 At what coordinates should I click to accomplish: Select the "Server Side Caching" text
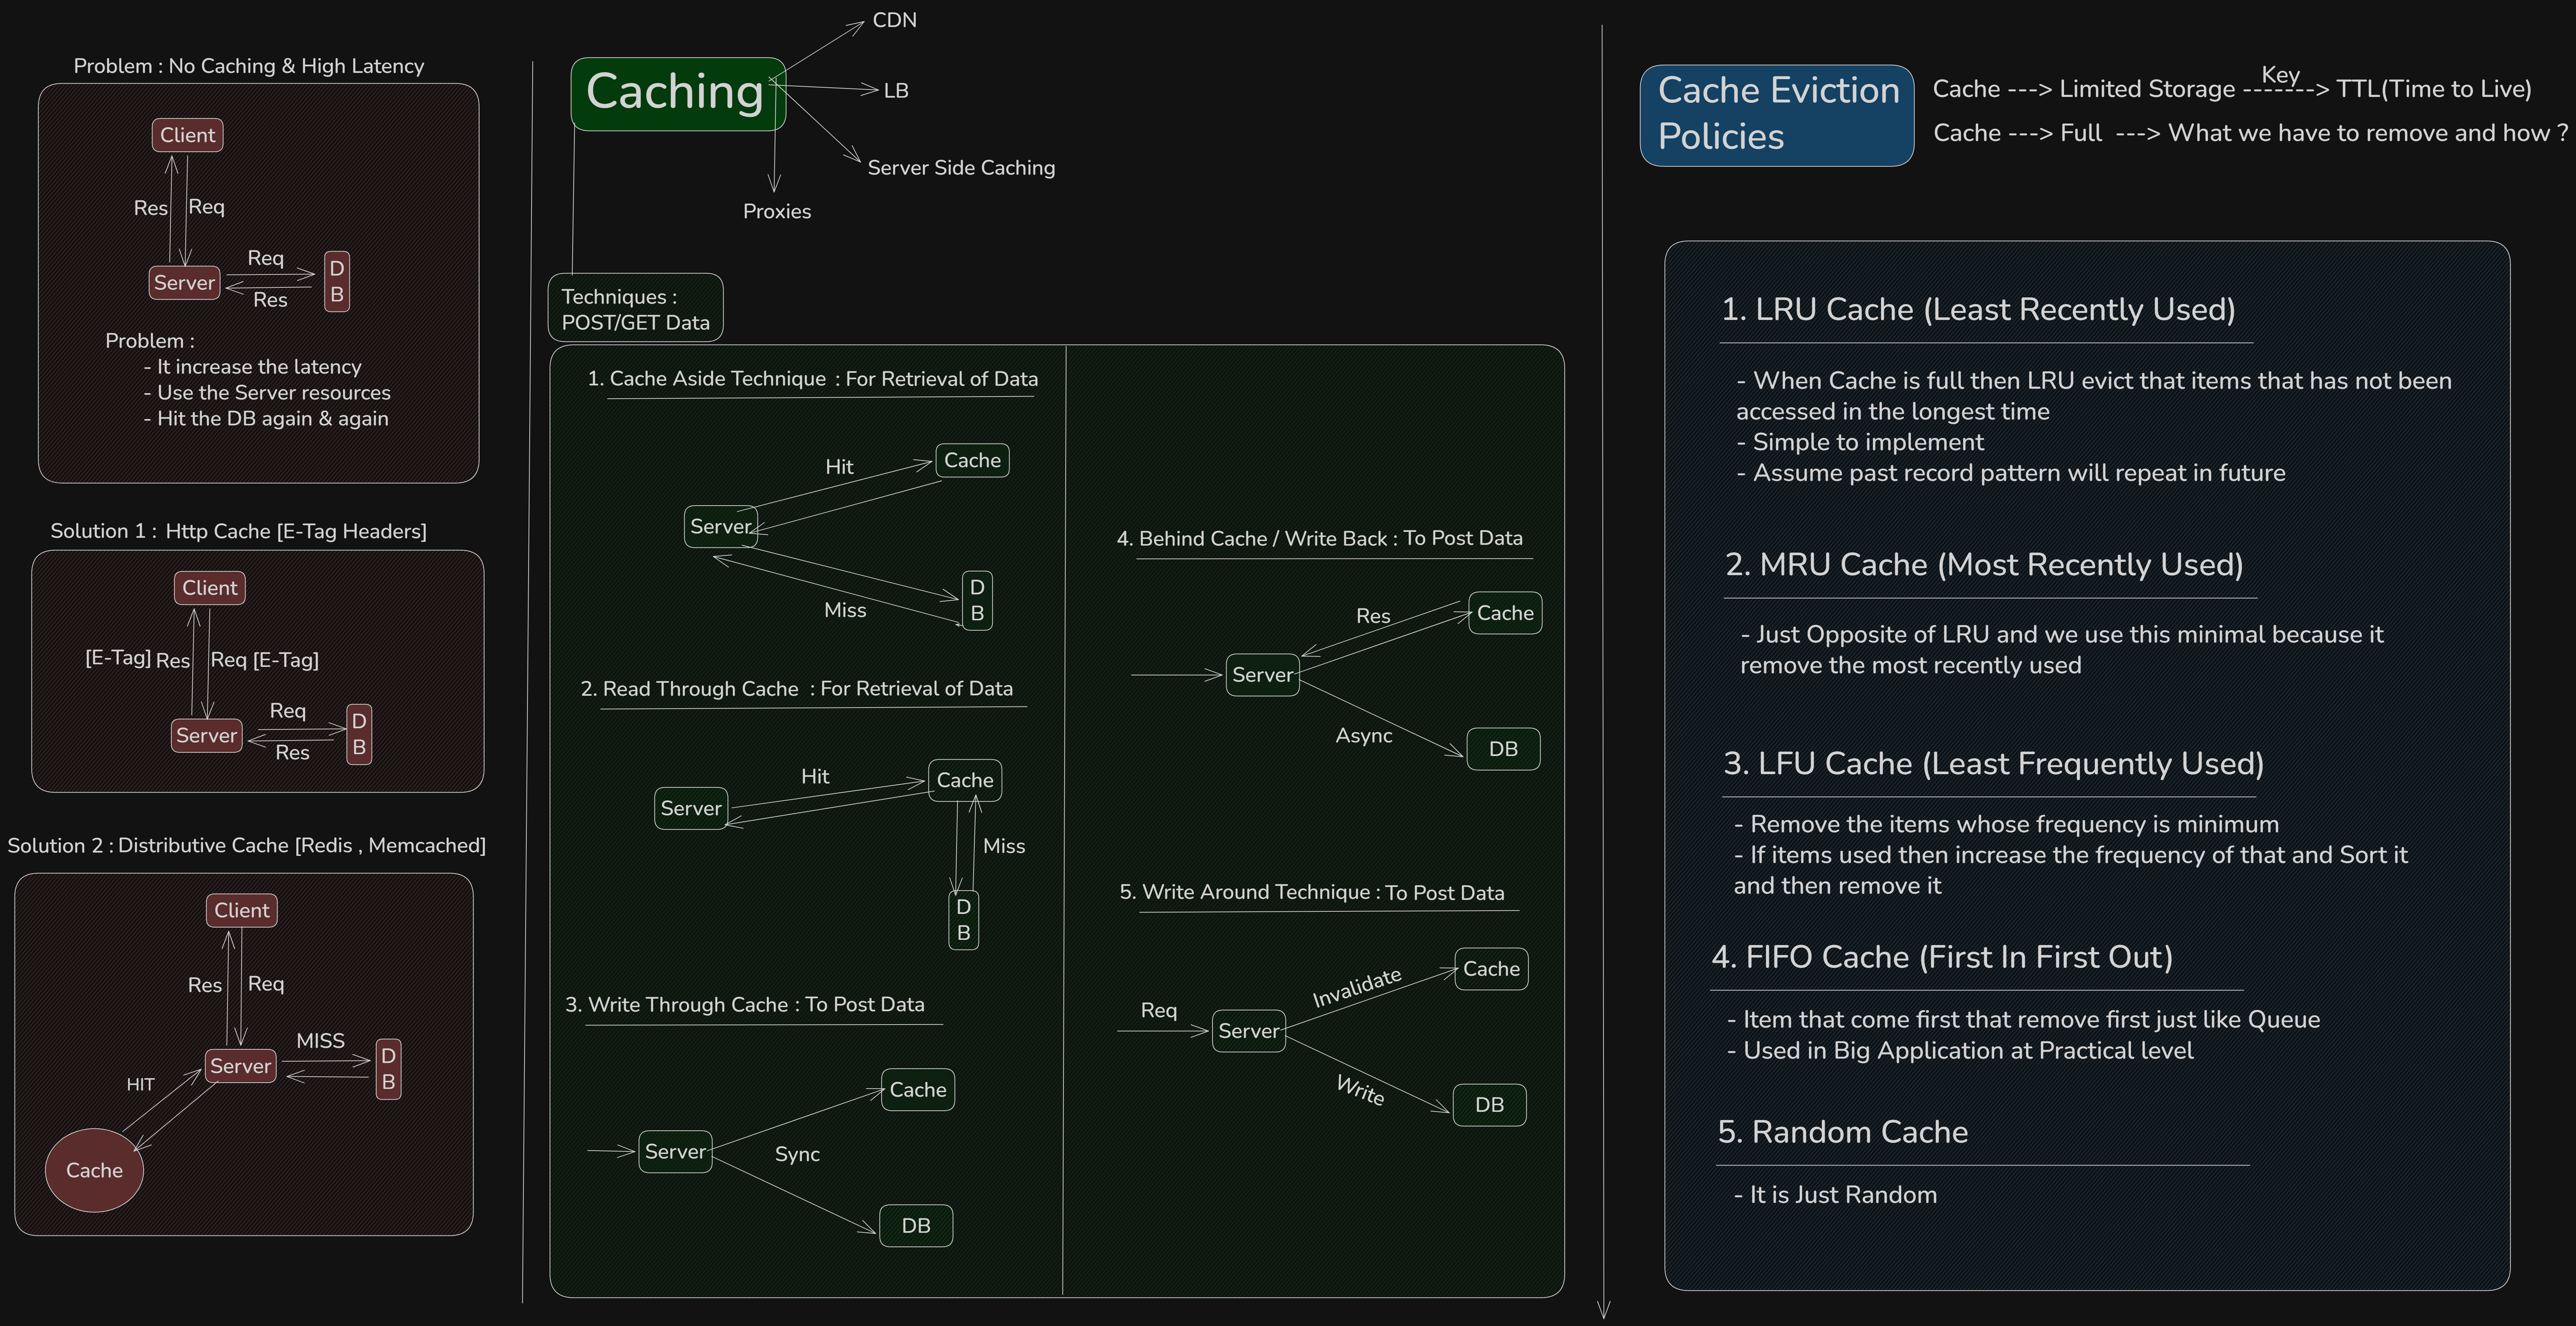coord(961,168)
